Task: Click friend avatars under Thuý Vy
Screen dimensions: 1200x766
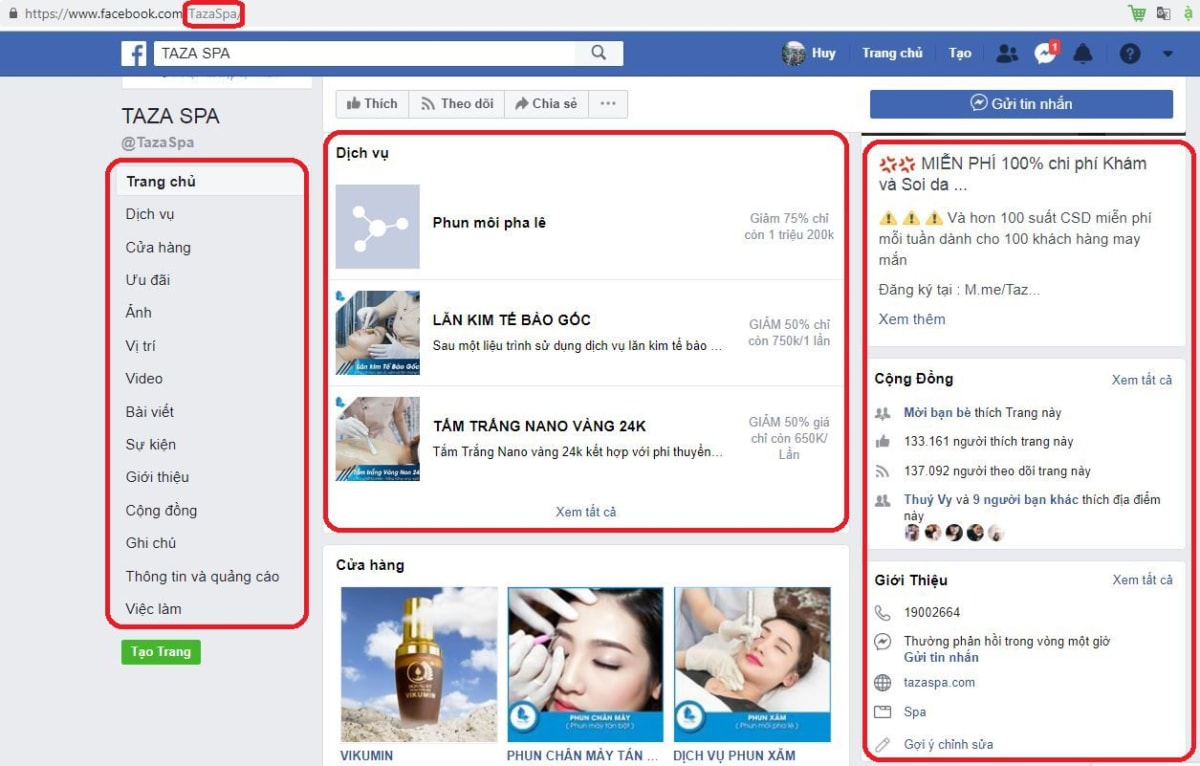Action: (x=953, y=533)
